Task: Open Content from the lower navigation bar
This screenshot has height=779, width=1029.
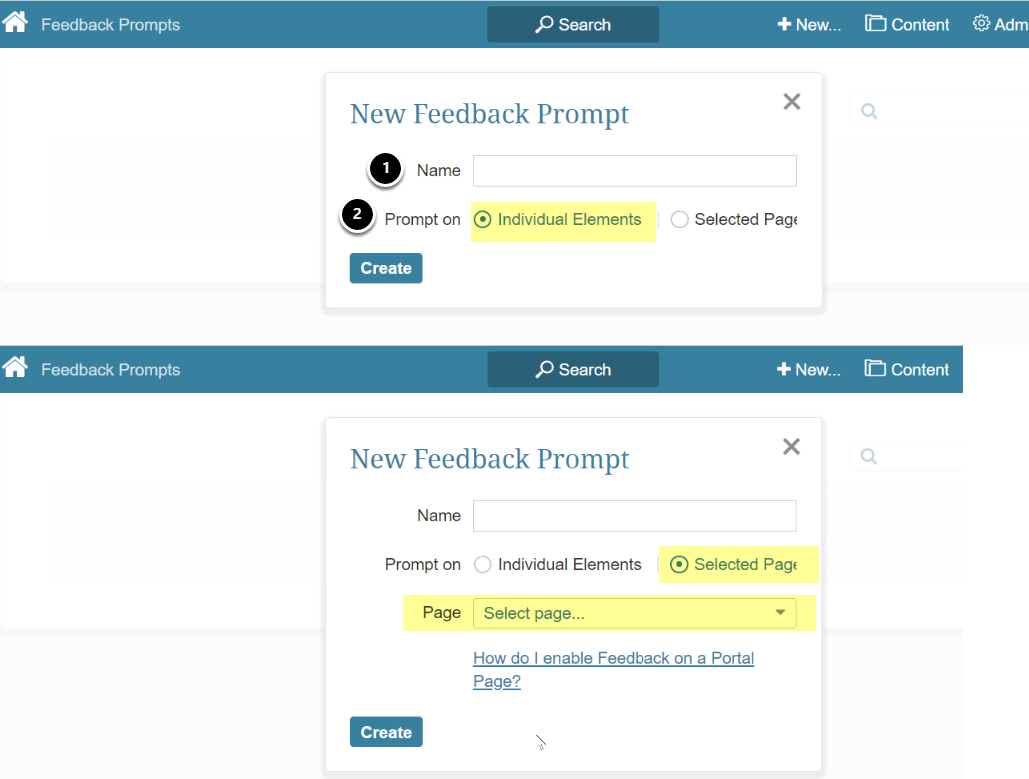Action: pos(907,369)
